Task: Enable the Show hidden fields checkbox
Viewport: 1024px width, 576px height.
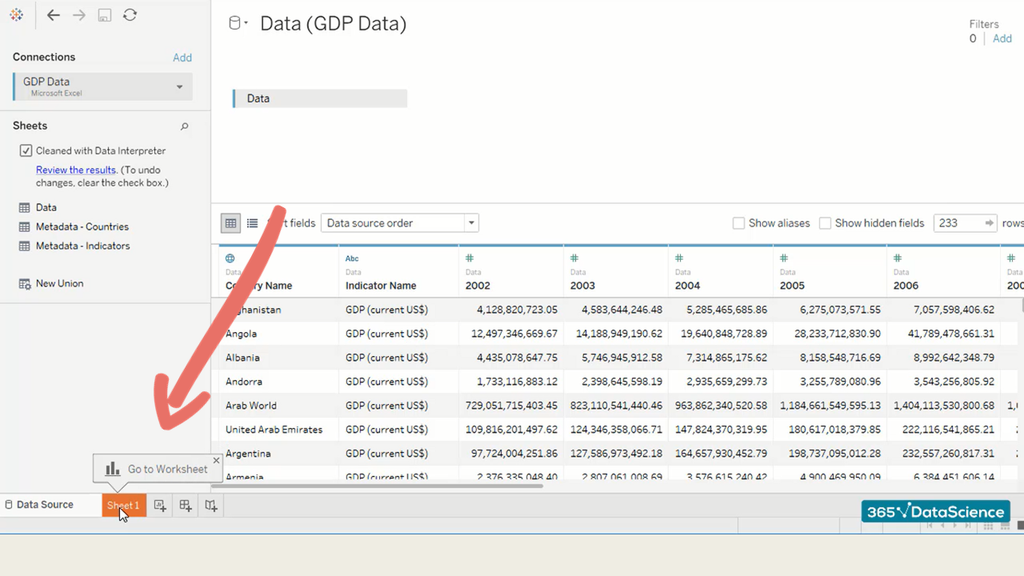Action: coord(825,223)
